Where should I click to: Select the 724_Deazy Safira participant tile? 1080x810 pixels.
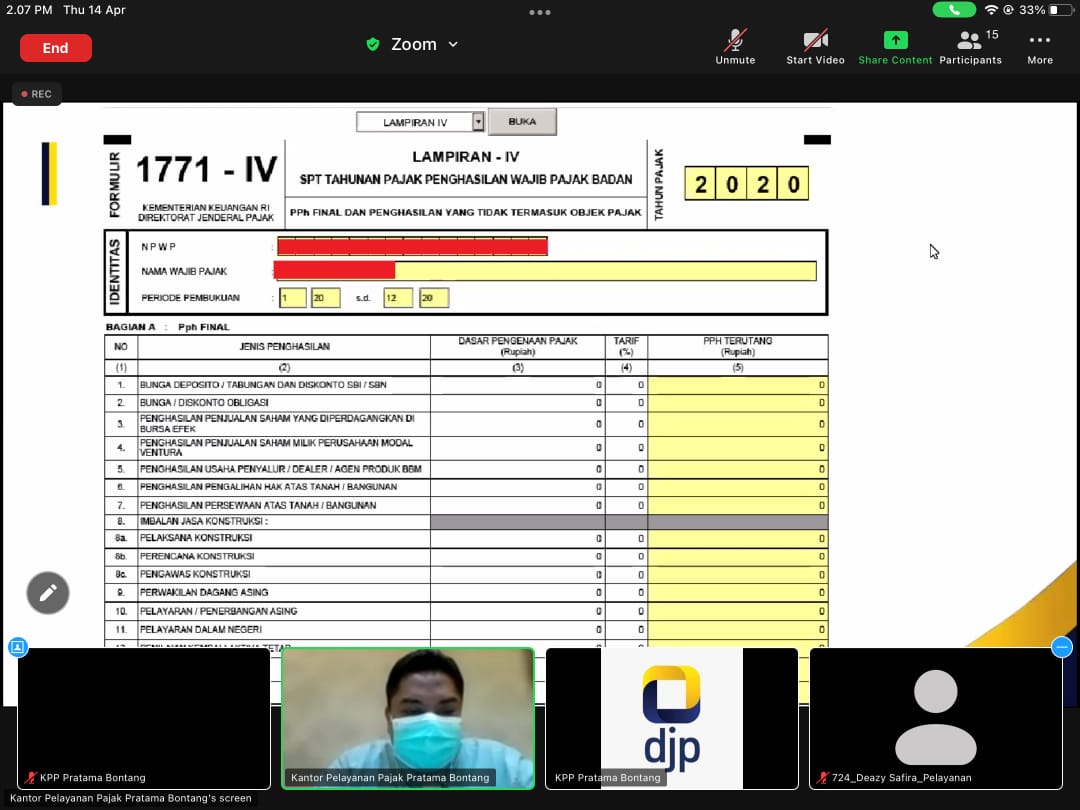936,718
